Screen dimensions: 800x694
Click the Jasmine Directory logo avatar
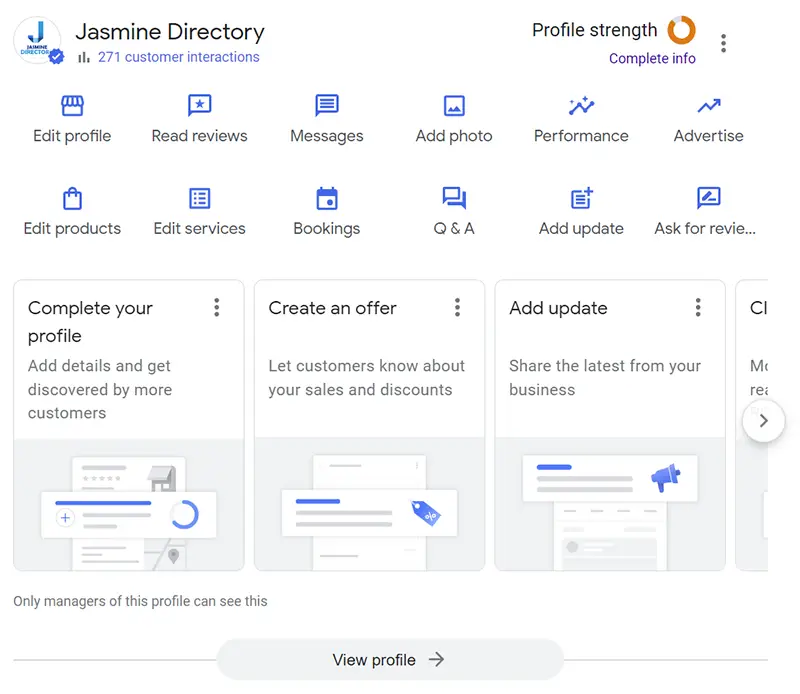pos(37,40)
